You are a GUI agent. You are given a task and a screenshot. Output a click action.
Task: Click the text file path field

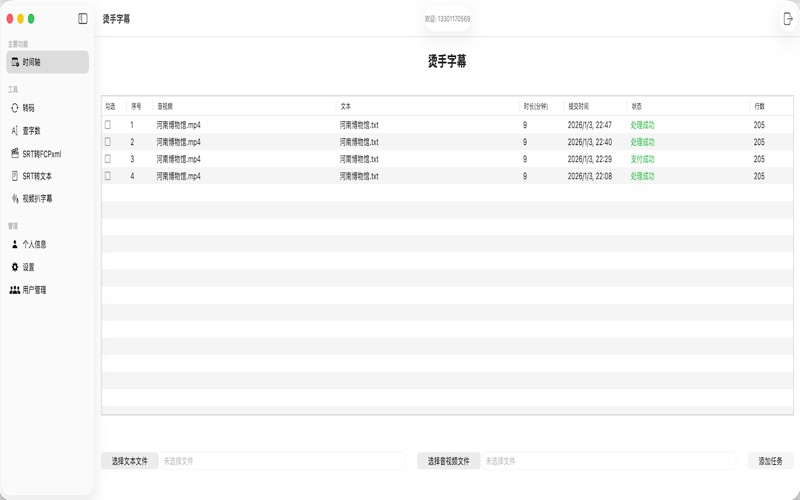(x=283, y=461)
